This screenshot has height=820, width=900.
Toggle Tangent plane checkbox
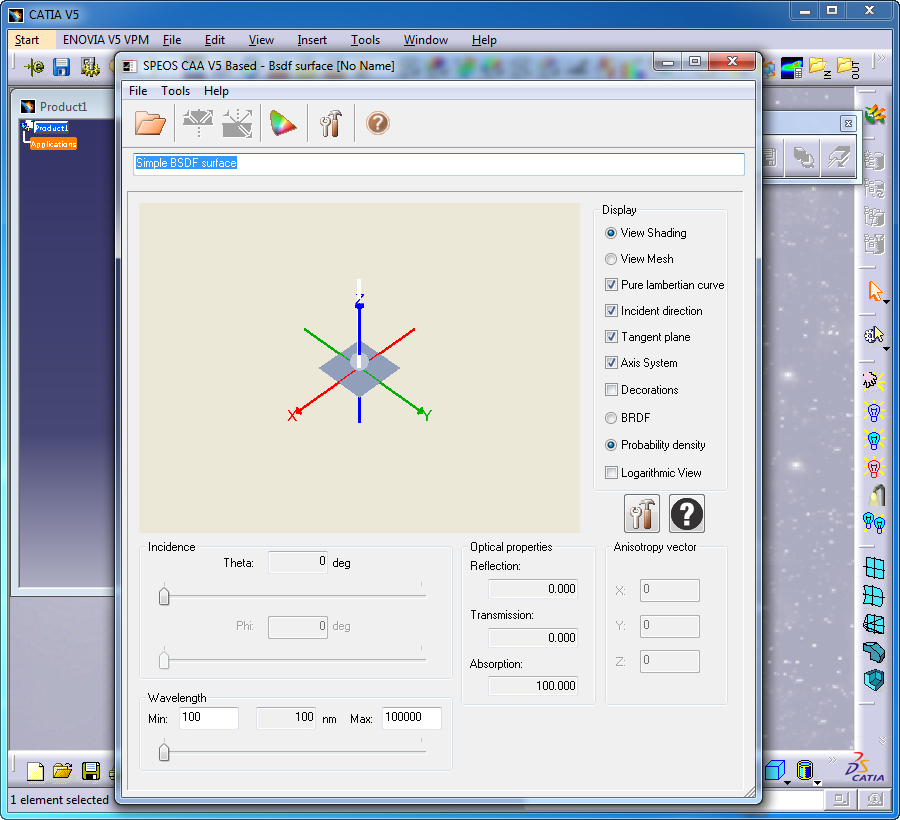click(611, 337)
